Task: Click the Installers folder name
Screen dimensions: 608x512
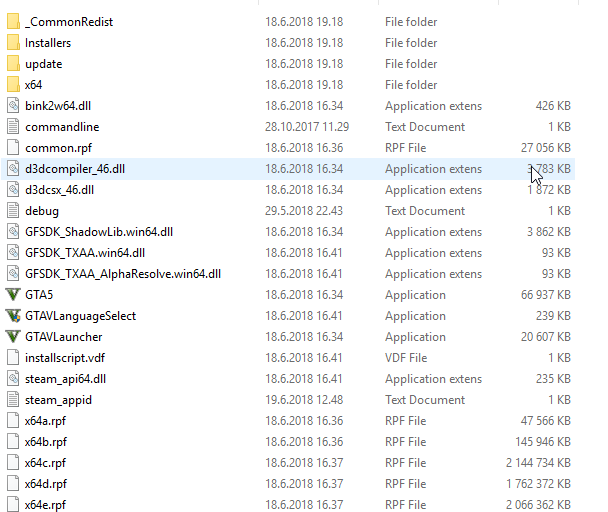Action: (x=48, y=43)
